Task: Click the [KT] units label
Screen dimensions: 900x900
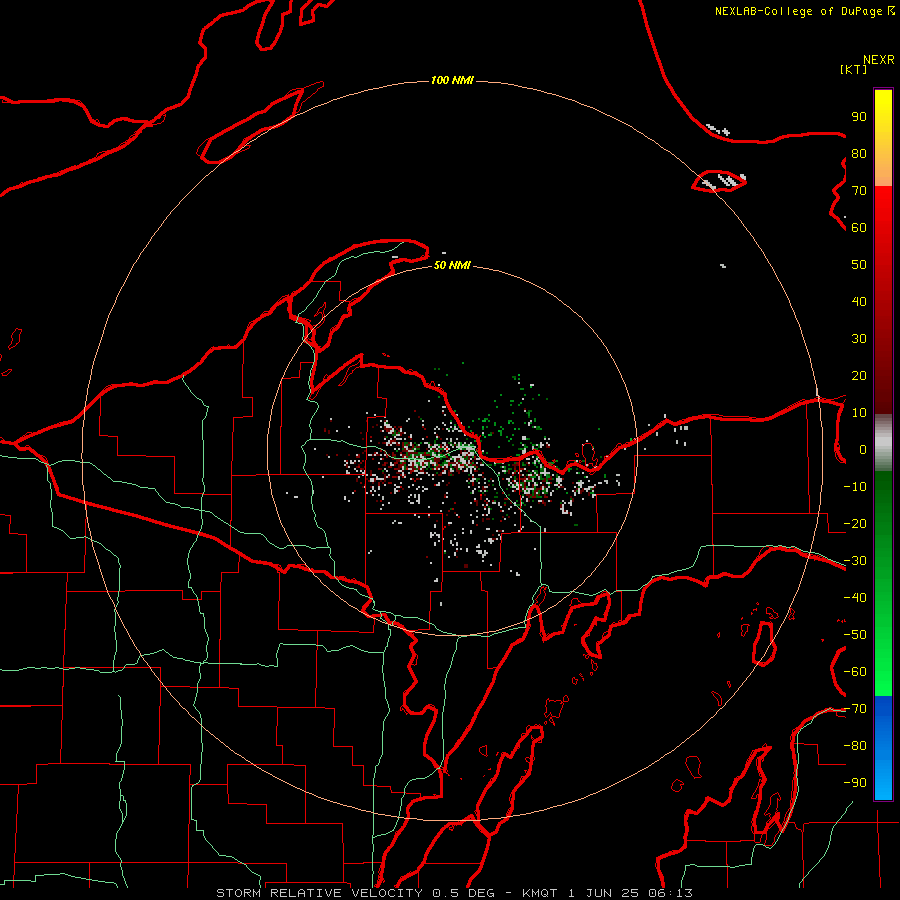Action: pos(853,69)
